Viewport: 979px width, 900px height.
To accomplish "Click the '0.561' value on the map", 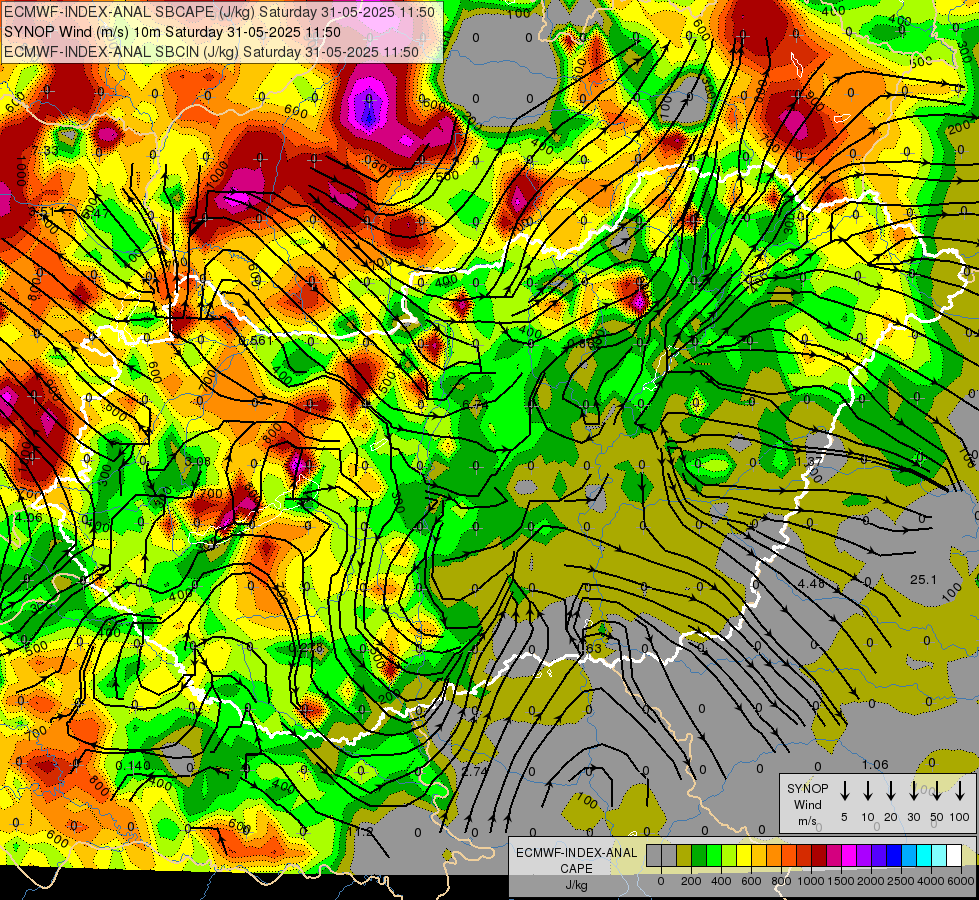I will (256, 340).
